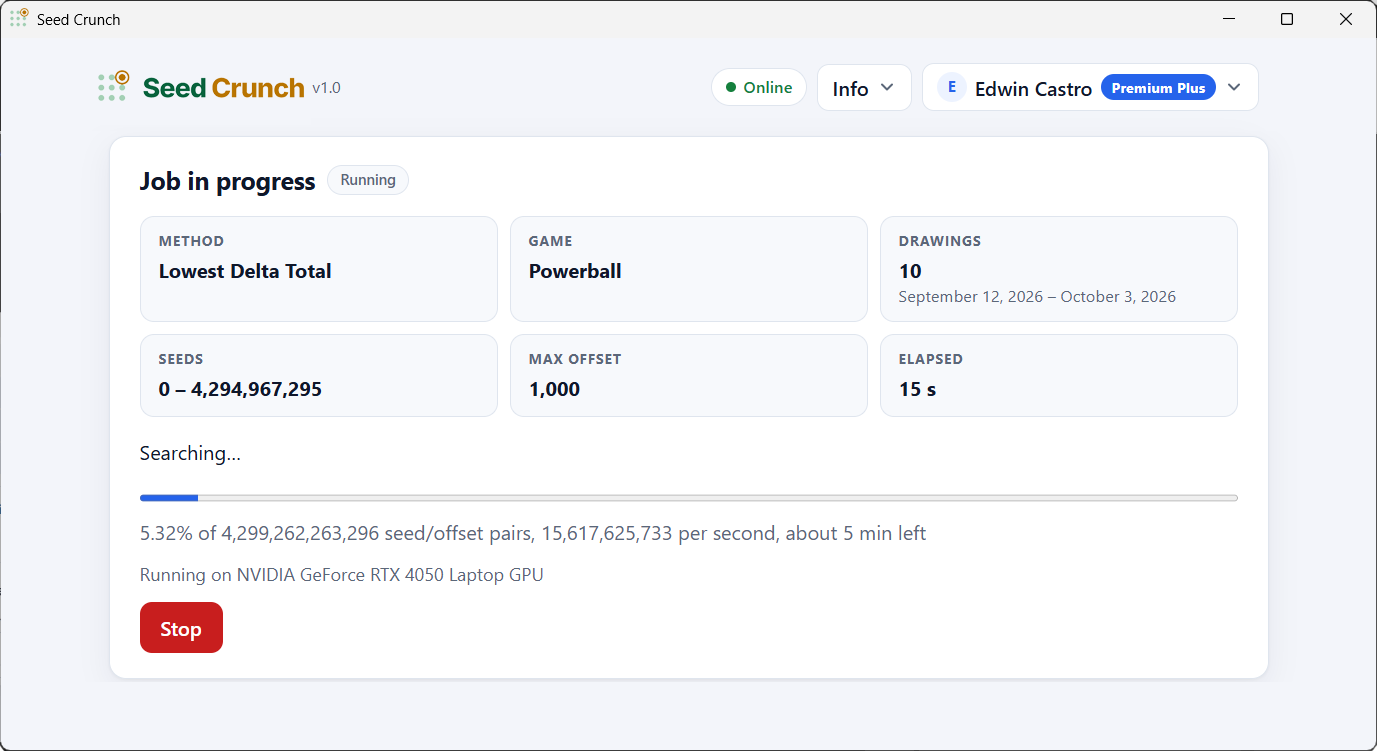
Task: Click the Seed Crunch logo icon in header
Action: 114,86
